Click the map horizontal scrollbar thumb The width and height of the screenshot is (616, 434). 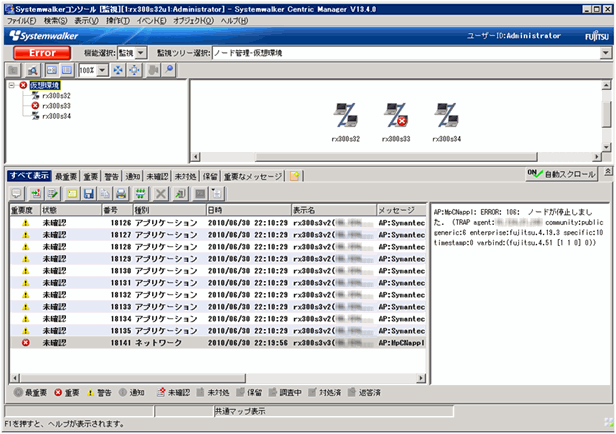click(x=396, y=157)
